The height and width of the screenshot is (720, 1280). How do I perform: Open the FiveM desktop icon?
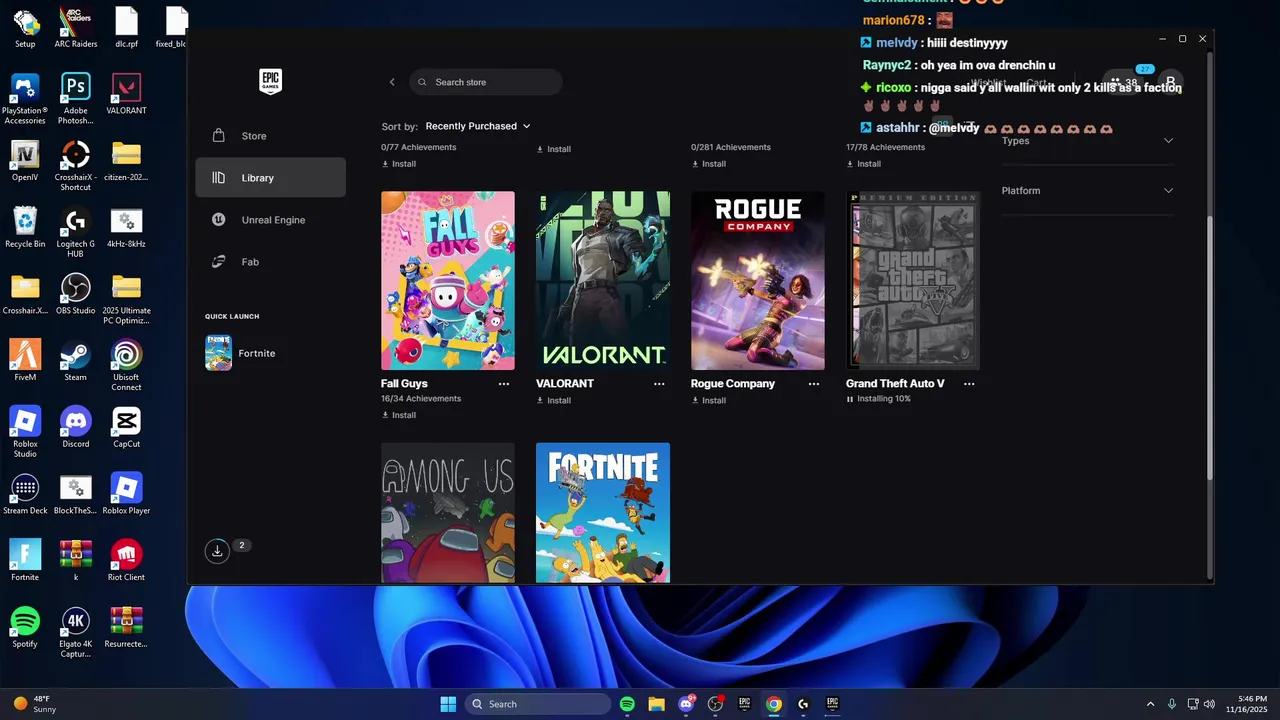(25, 360)
